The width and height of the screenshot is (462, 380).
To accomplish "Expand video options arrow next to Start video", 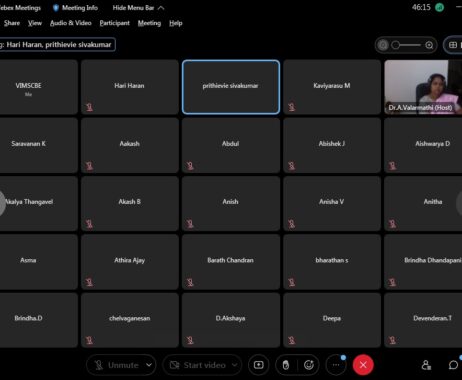I will point(235,365).
